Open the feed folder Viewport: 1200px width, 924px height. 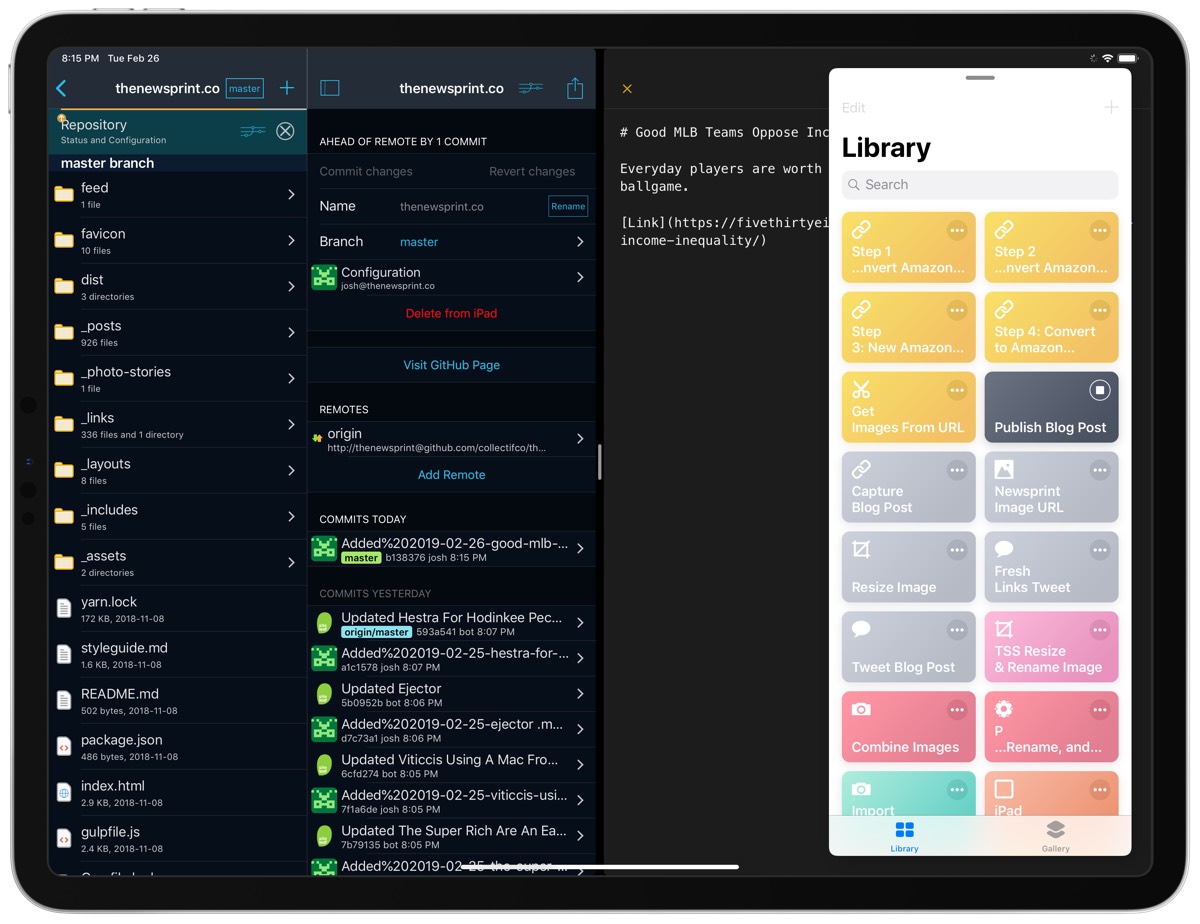[177, 195]
